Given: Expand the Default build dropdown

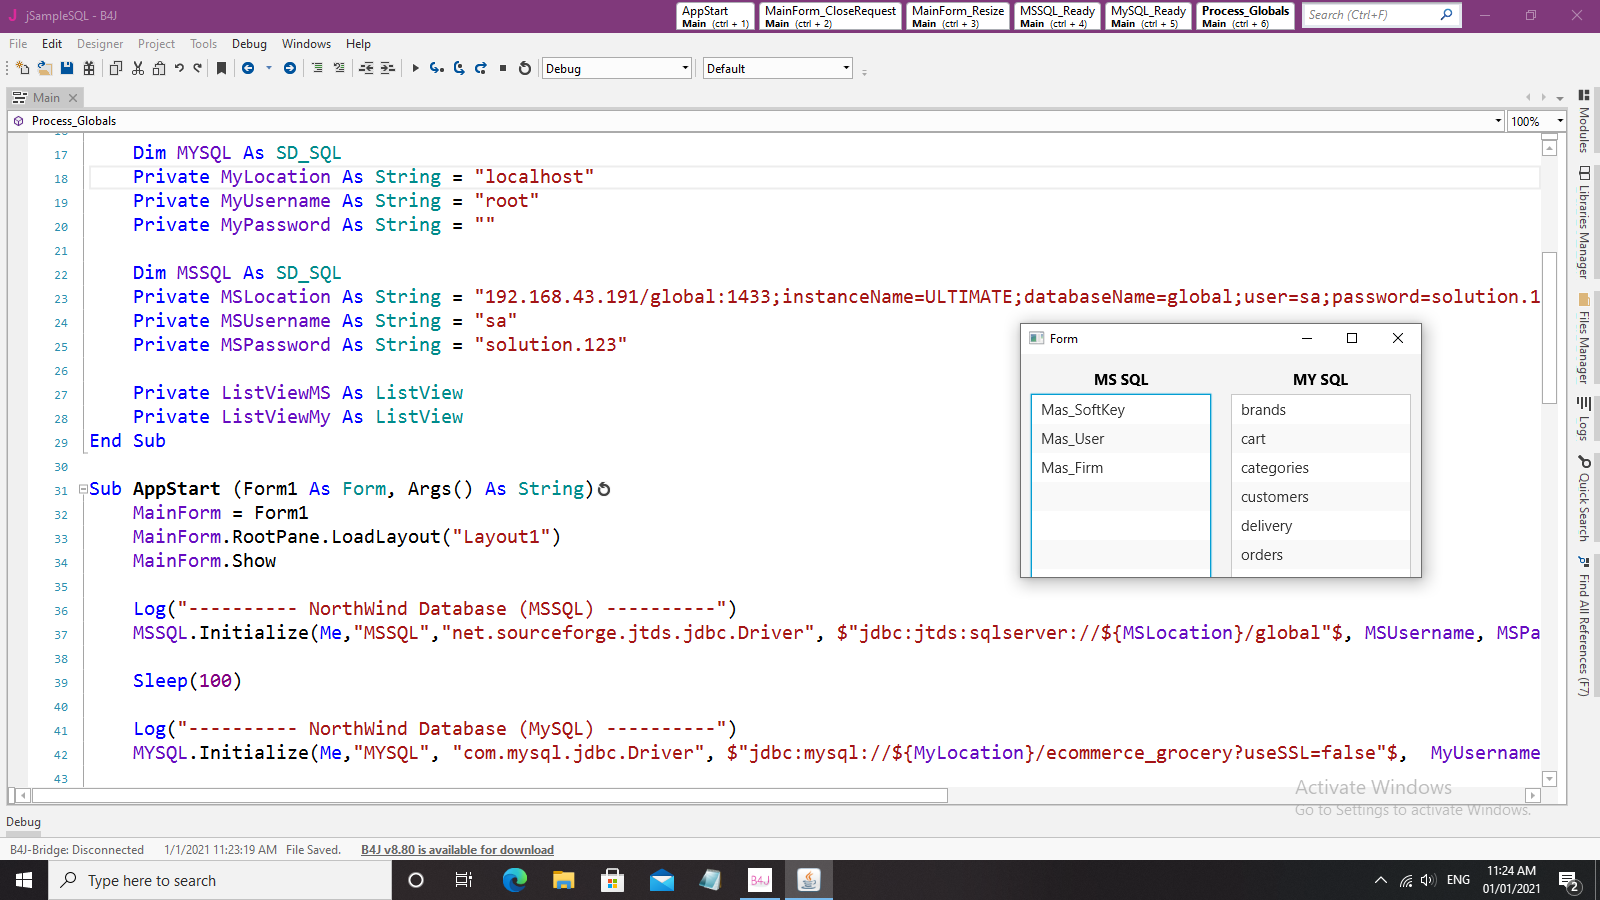Looking at the screenshot, I should coord(778,68).
